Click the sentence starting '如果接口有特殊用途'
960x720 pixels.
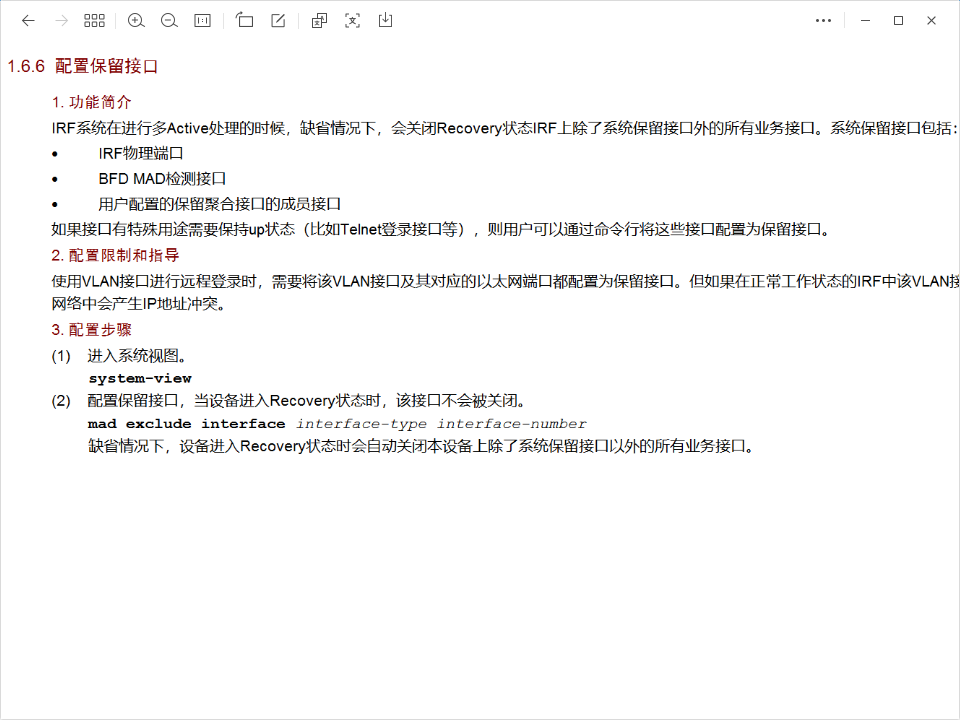pos(441,230)
